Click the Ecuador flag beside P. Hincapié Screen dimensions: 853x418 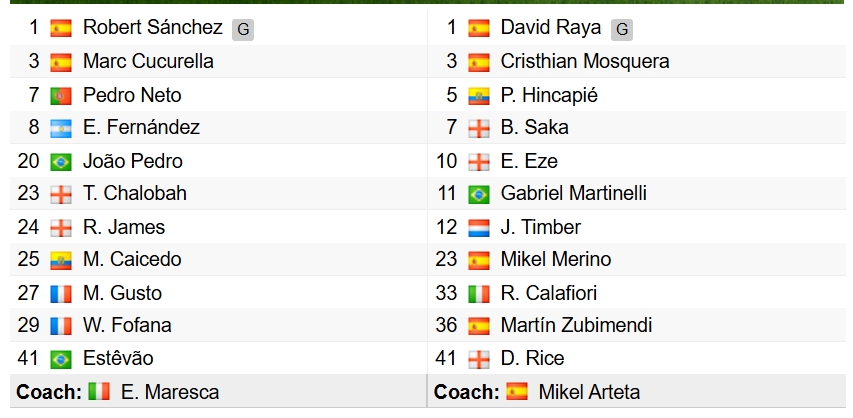tap(479, 96)
